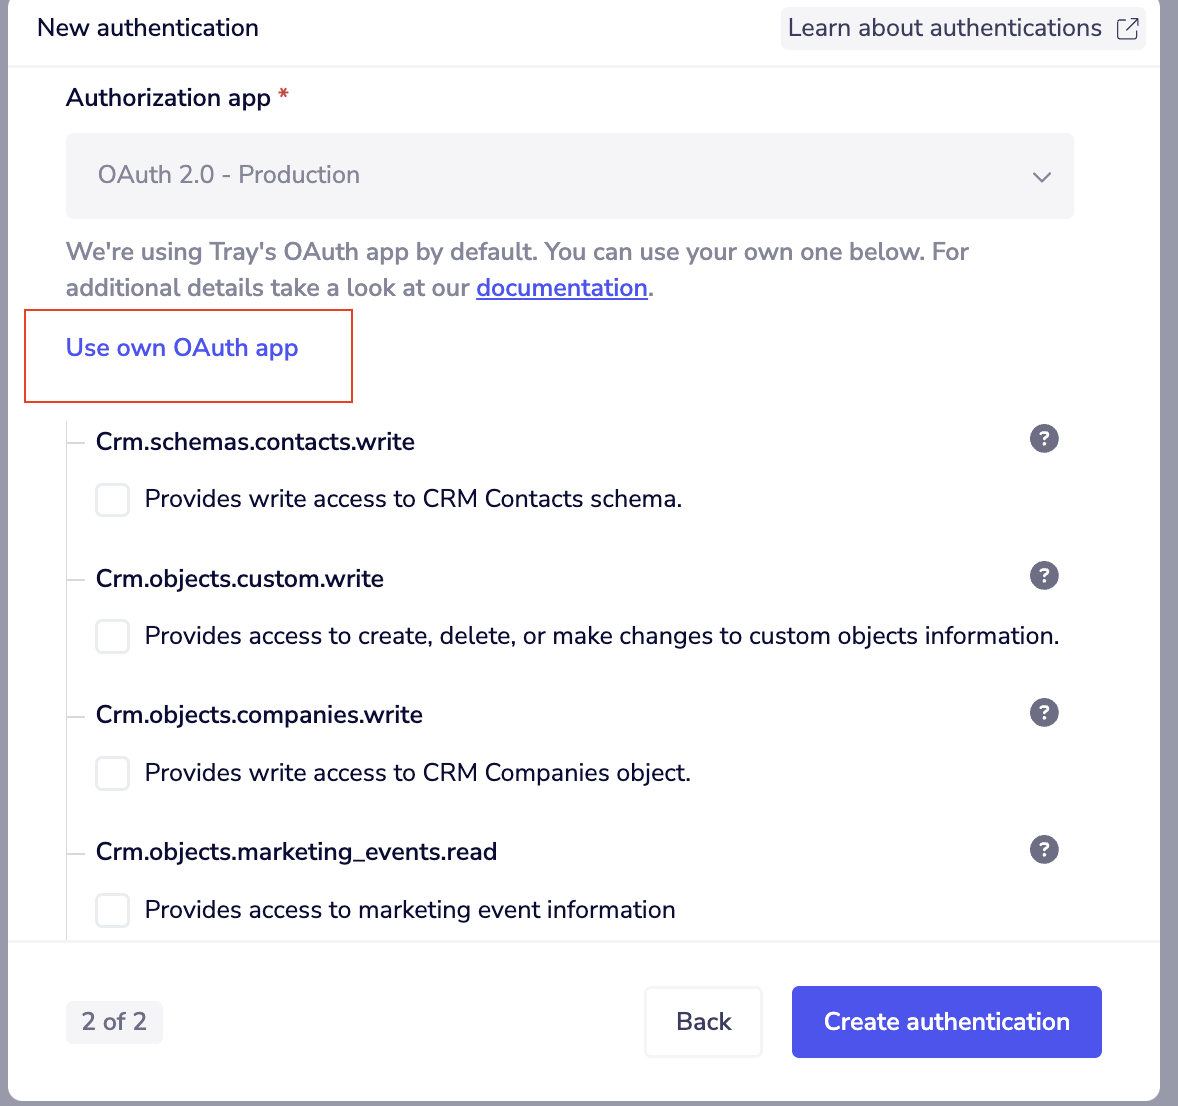
Task: Open the Use own OAuth app link
Action: (181, 348)
